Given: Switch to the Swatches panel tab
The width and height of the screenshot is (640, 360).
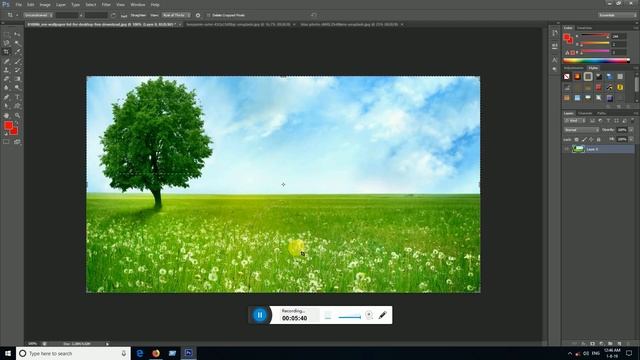Looking at the screenshot, I should [584, 28].
